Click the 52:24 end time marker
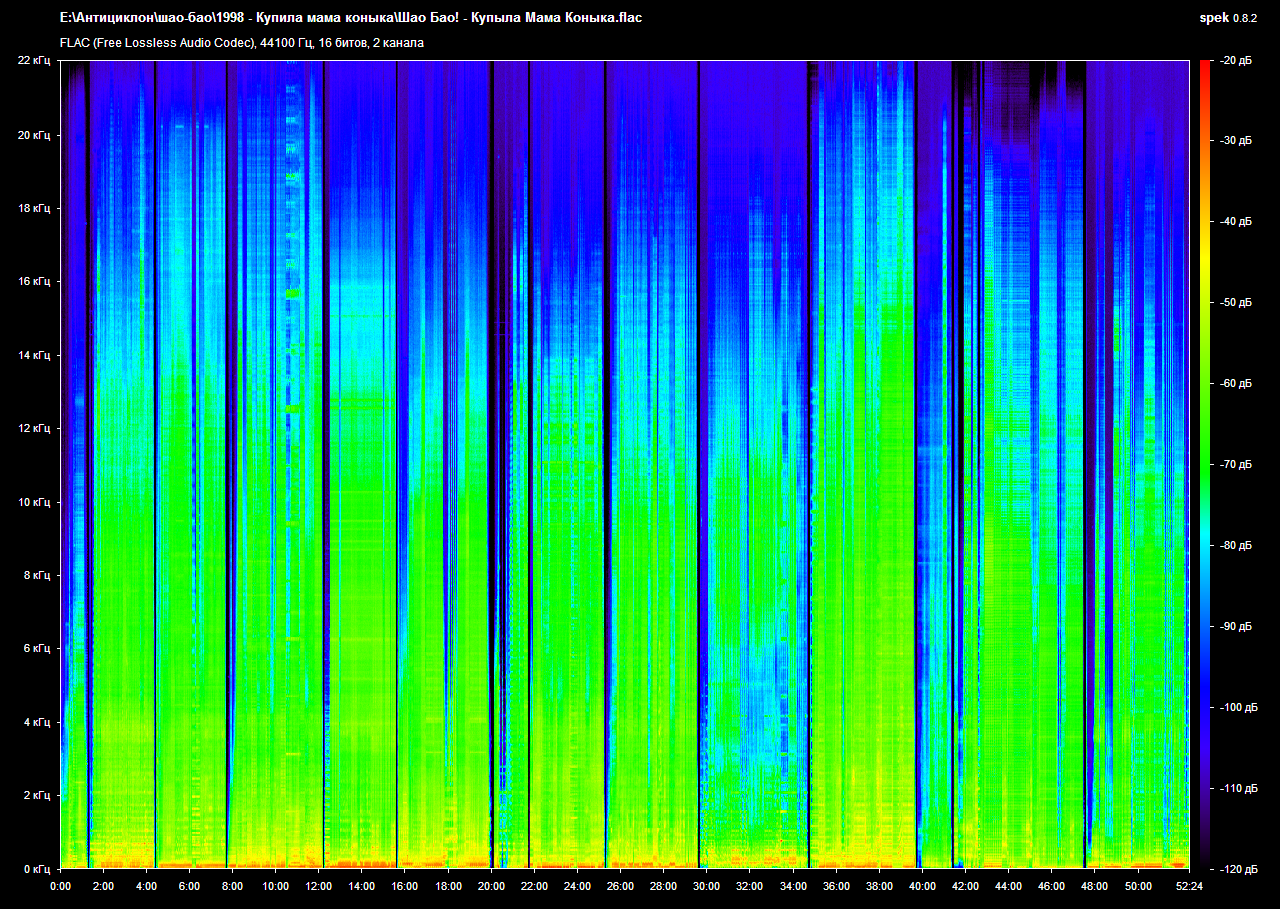This screenshot has height=909, width=1280. point(1189,886)
